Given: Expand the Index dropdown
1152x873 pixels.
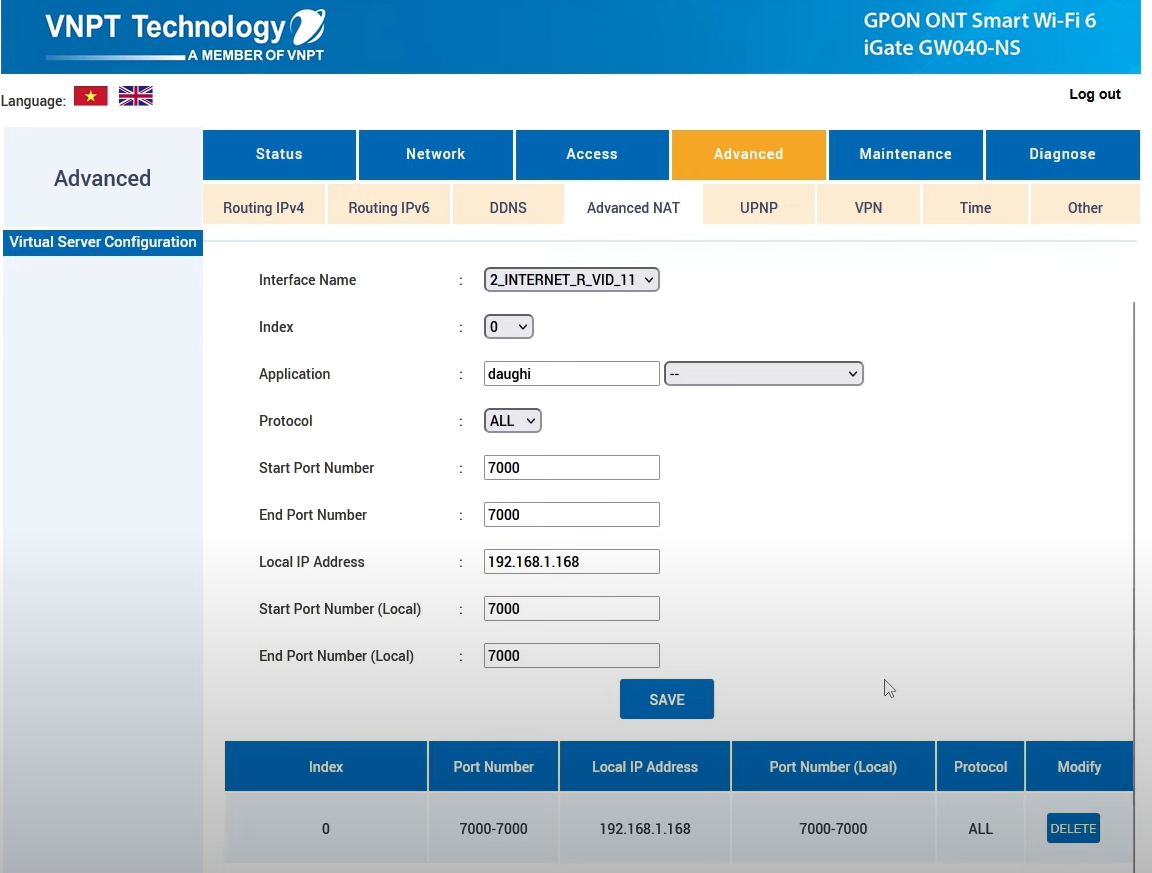Looking at the screenshot, I should 508,327.
